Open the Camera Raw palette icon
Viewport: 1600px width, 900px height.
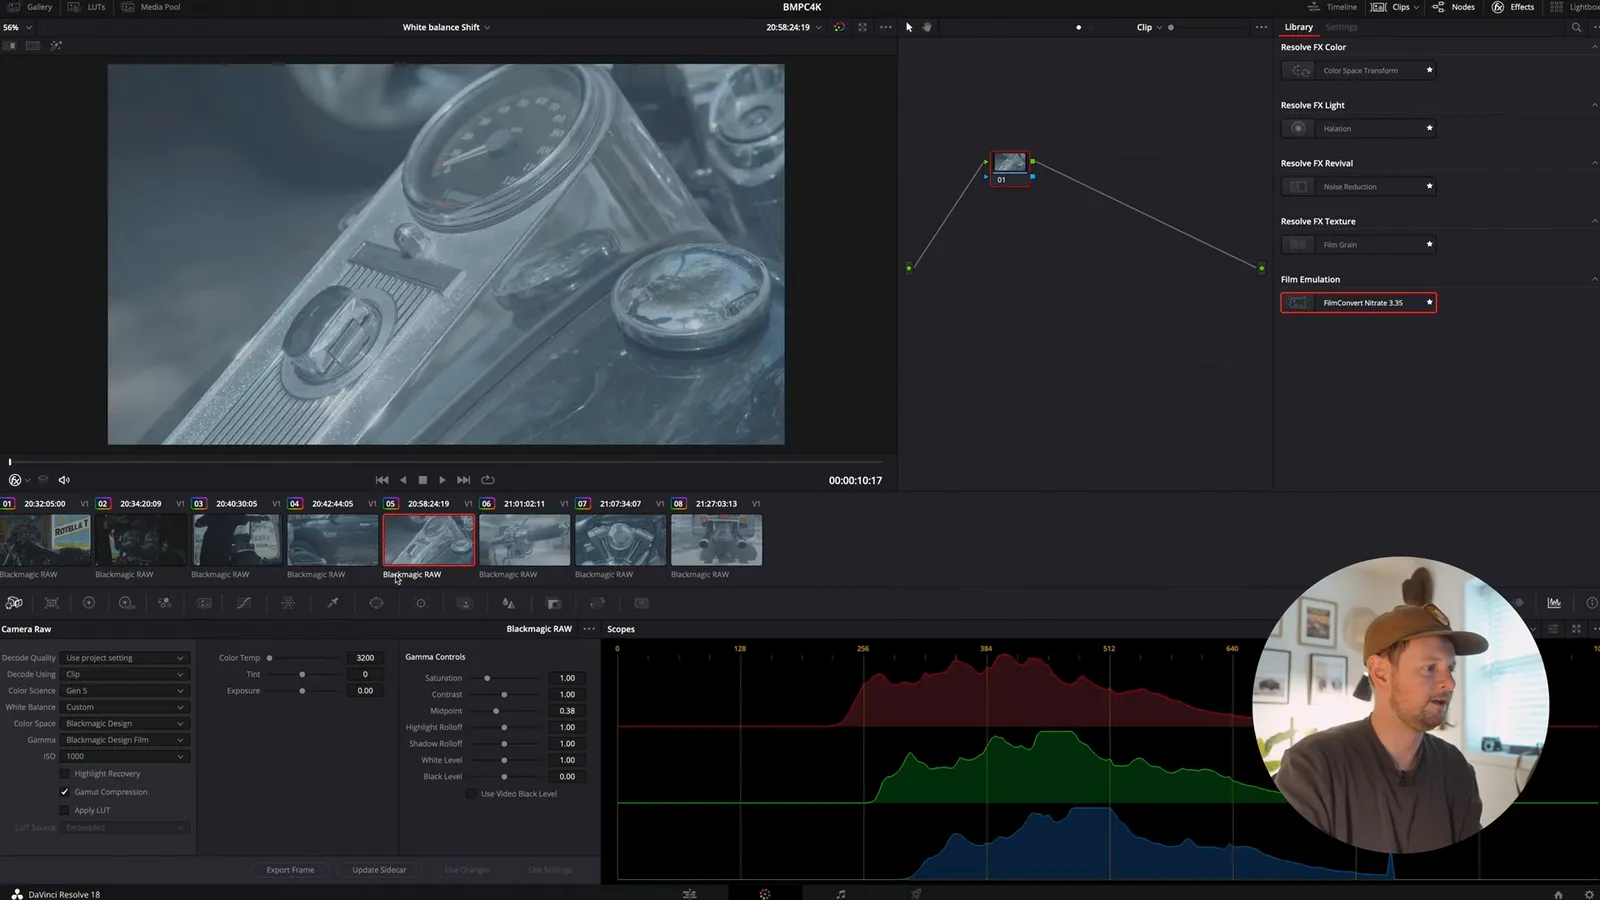(x=14, y=603)
